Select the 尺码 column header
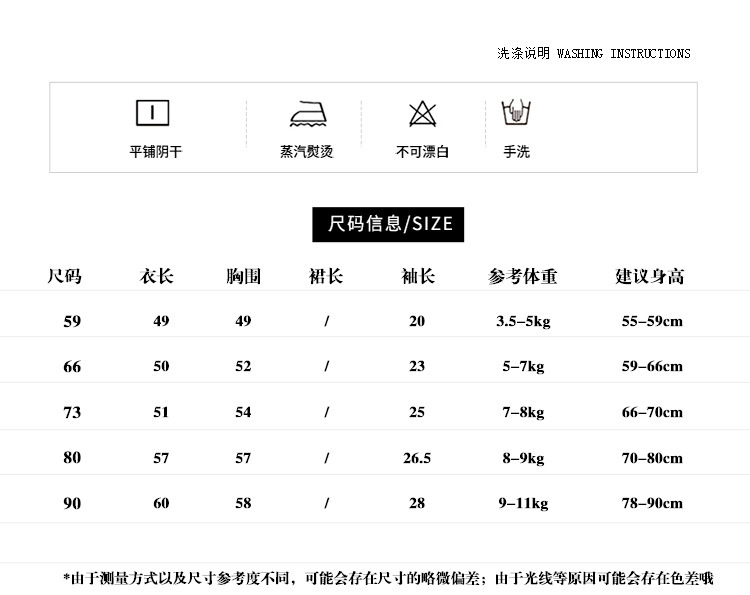Viewport: 750px width, 595px height. click(x=65, y=276)
